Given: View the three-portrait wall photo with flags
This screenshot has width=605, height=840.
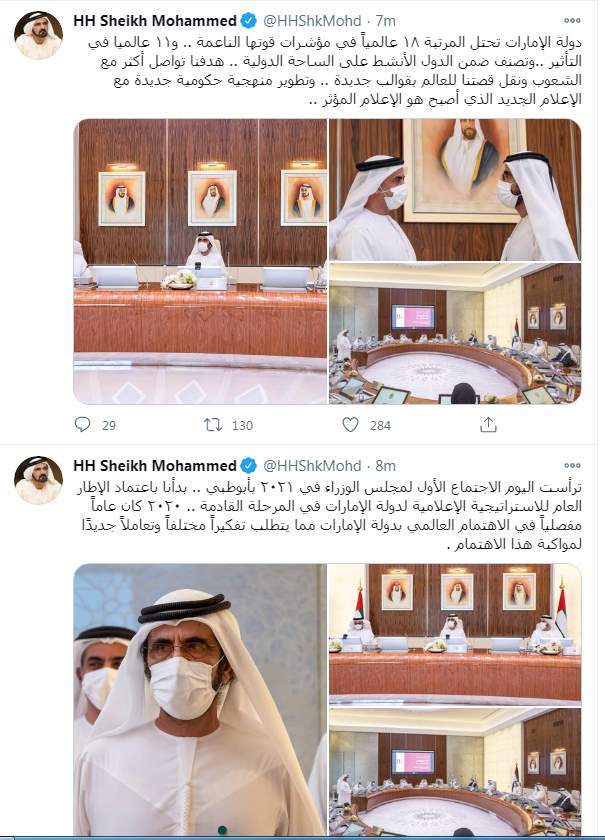Looking at the screenshot, I should tap(455, 634).
